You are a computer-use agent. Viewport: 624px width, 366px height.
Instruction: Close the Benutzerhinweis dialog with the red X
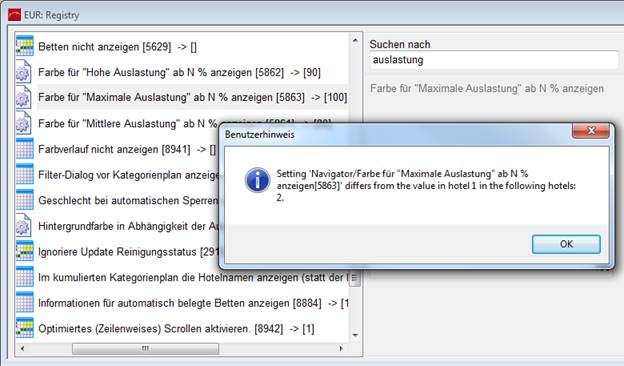point(591,130)
